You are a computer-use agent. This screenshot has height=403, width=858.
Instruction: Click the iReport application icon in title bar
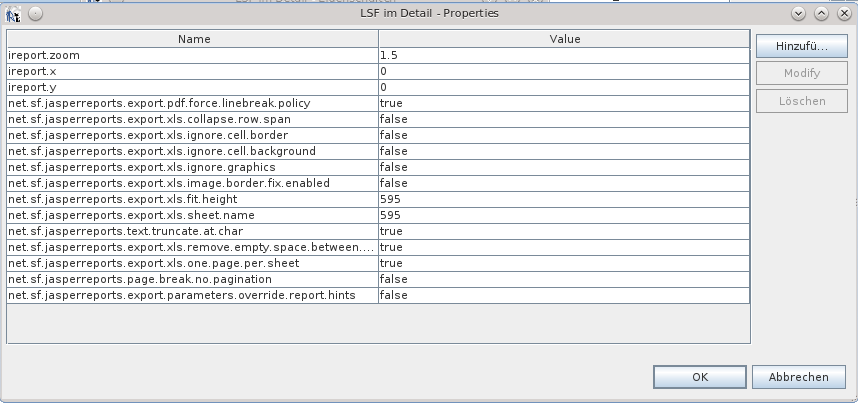pyautogui.click(x=13, y=14)
